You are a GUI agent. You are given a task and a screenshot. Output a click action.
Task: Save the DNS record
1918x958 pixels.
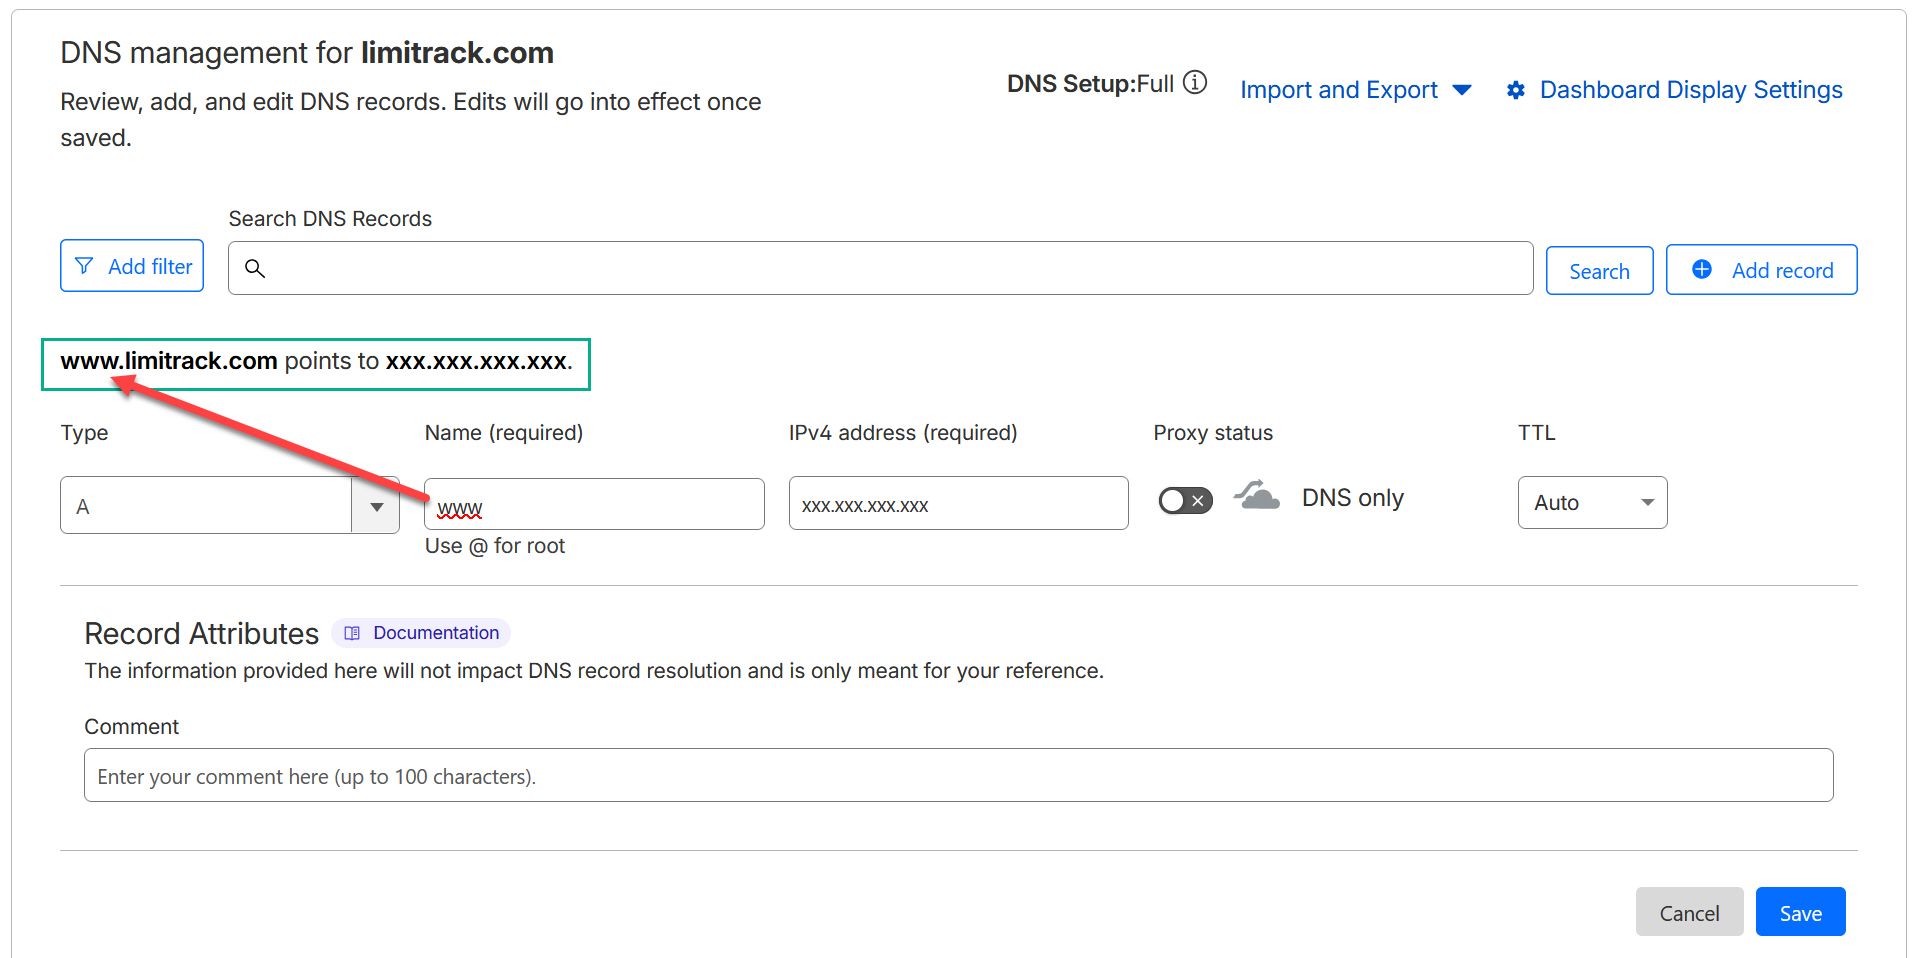[1800, 912]
